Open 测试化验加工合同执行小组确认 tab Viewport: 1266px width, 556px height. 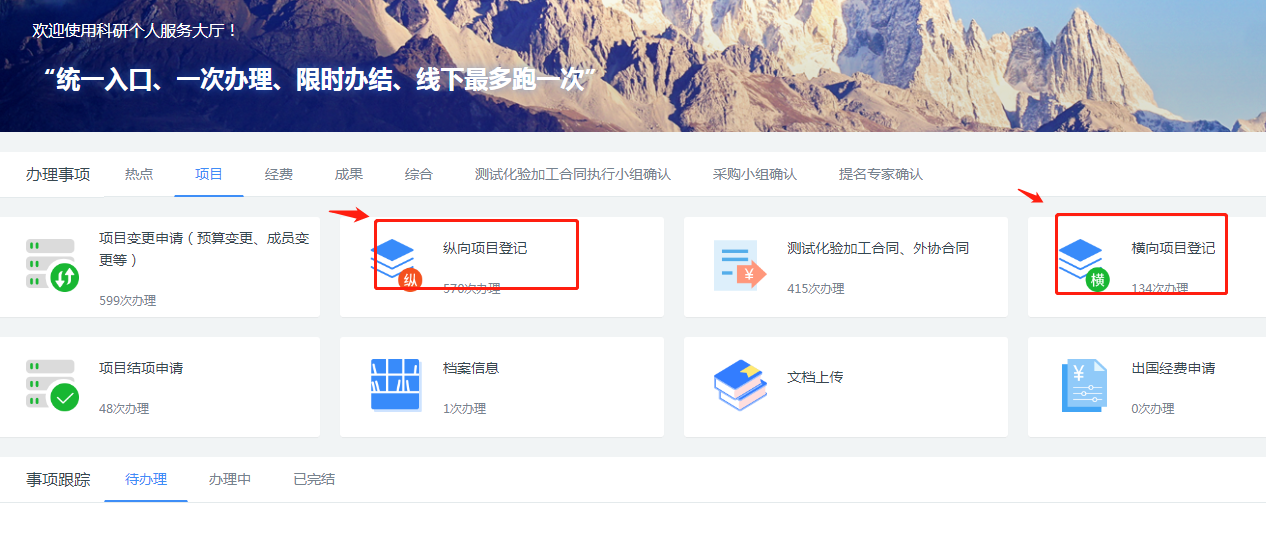(573, 174)
